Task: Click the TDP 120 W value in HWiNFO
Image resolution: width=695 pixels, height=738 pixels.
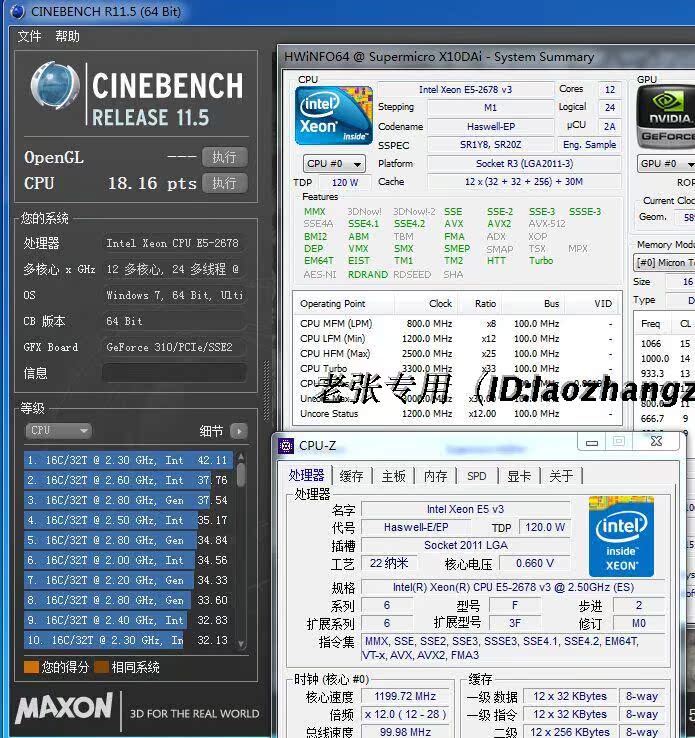Action: click(344, 182)
